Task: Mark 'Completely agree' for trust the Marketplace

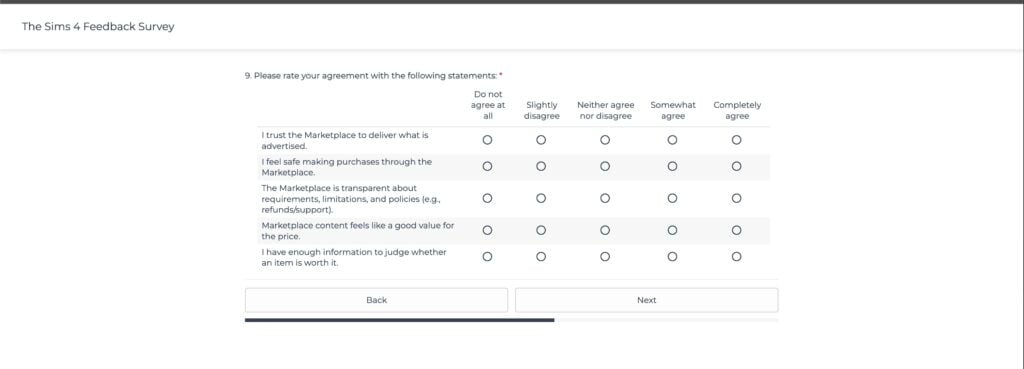Action: [736, 140]
